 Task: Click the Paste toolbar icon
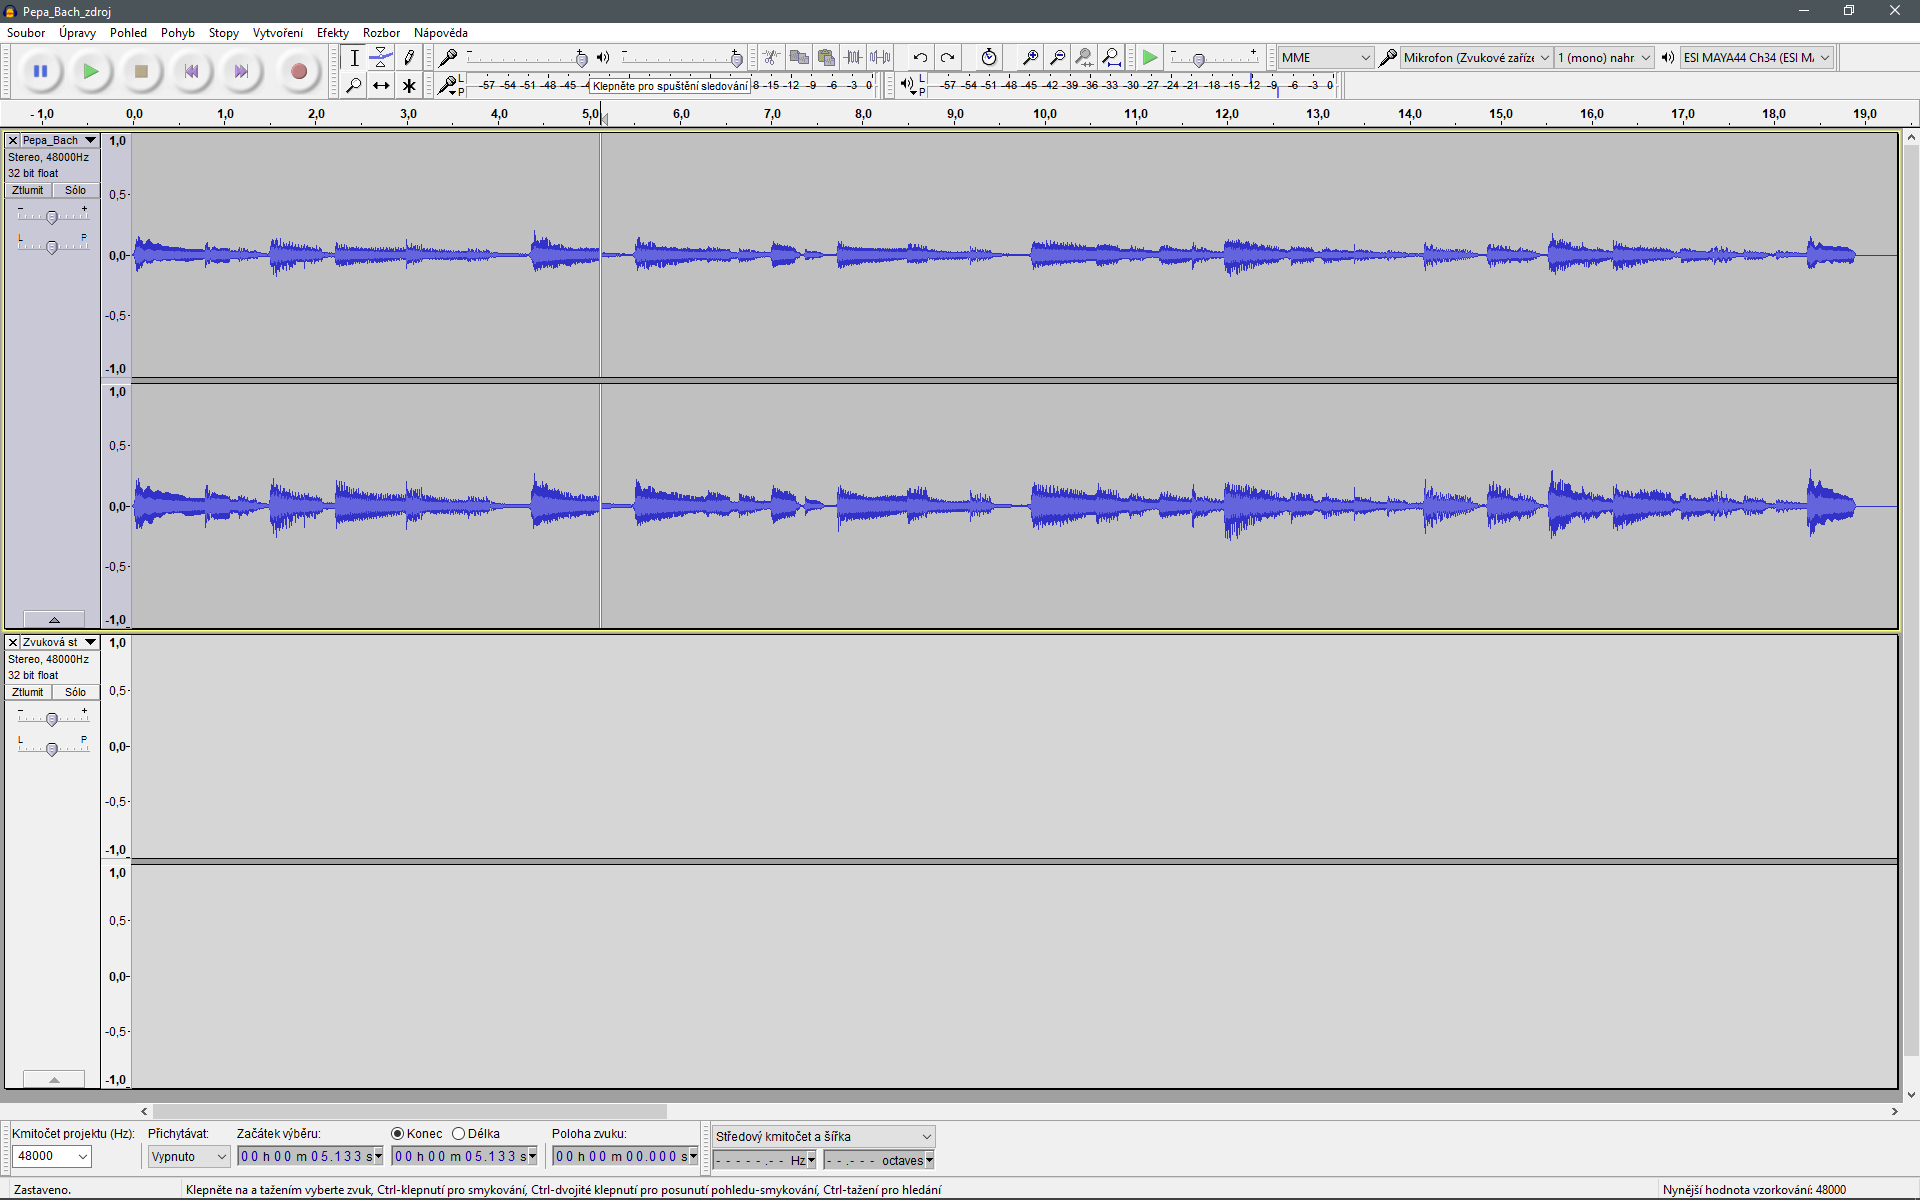(x=826, y=58)
